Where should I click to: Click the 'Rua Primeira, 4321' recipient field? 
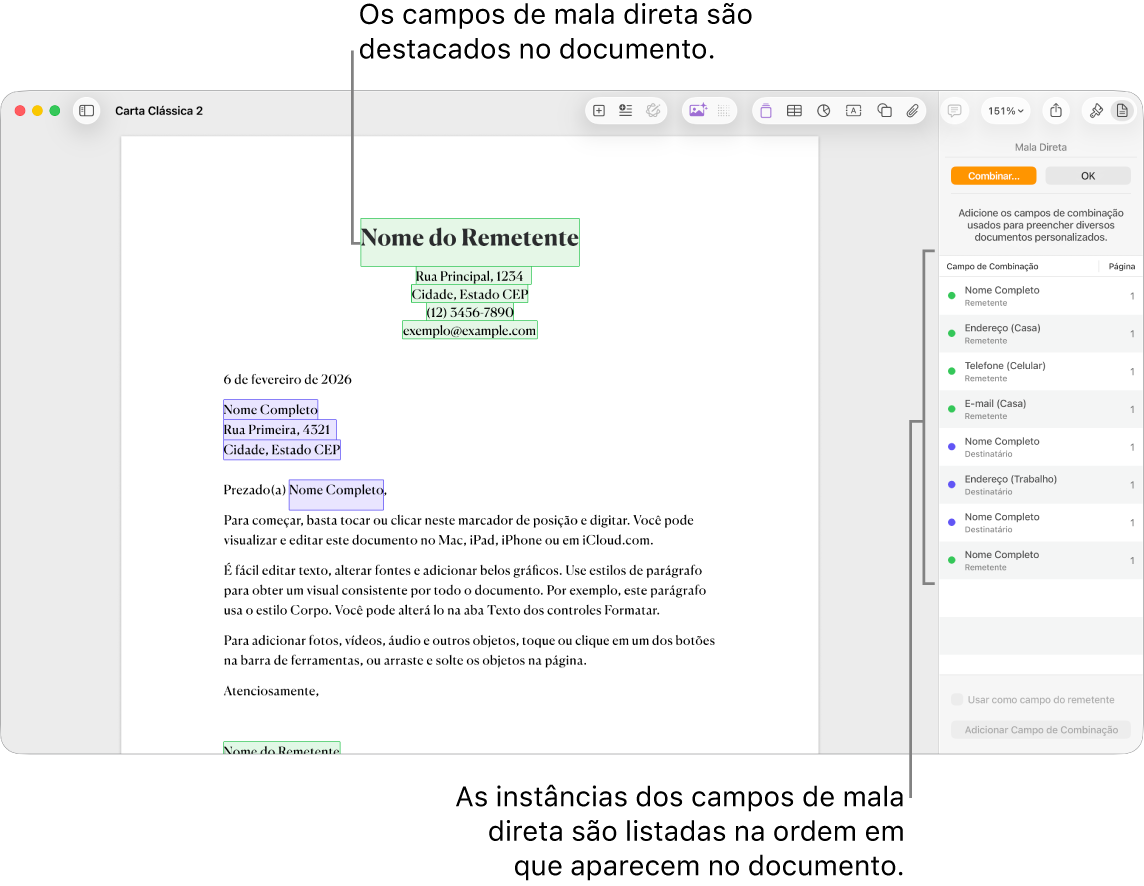click(x=279, y=430)
